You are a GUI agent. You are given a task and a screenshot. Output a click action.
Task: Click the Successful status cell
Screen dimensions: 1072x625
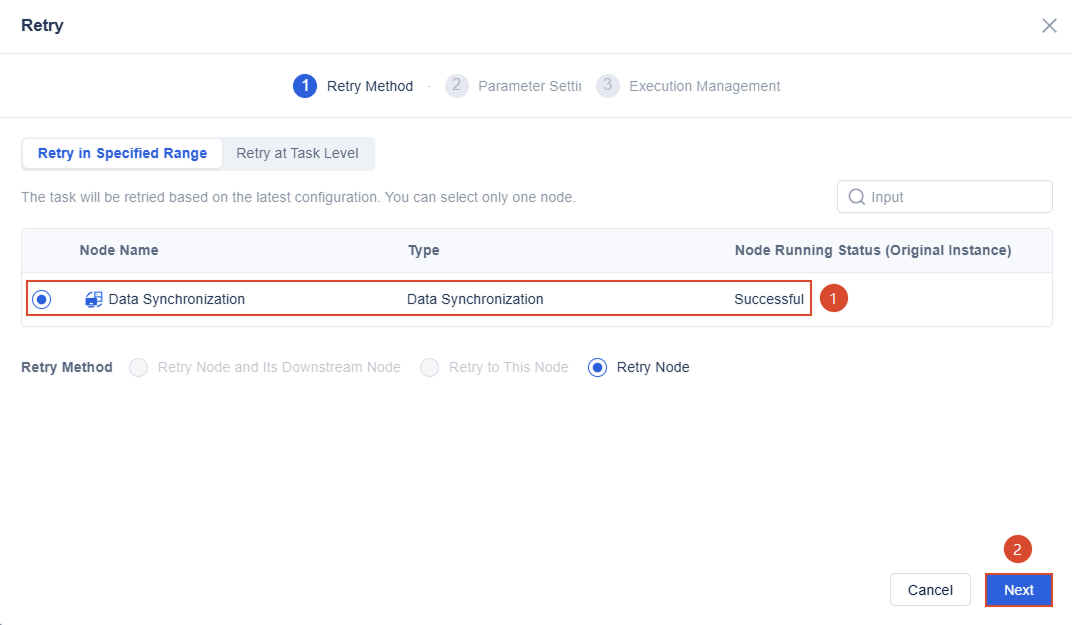(769, 299)
